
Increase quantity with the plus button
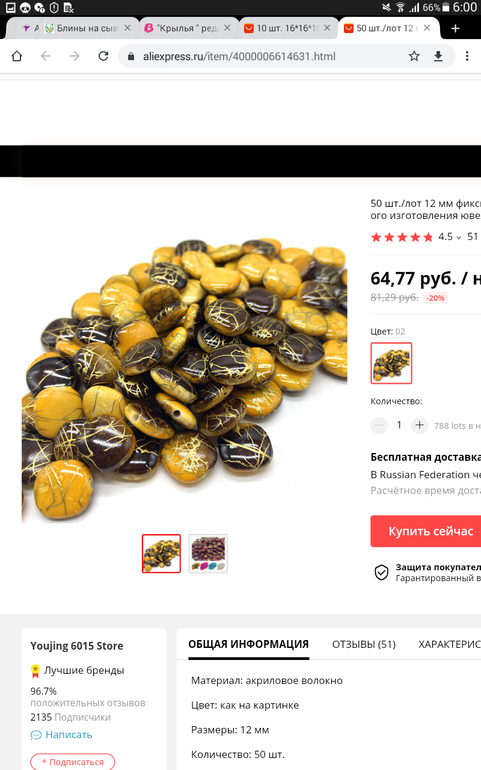pyautogui.click(x=419, y=425)
